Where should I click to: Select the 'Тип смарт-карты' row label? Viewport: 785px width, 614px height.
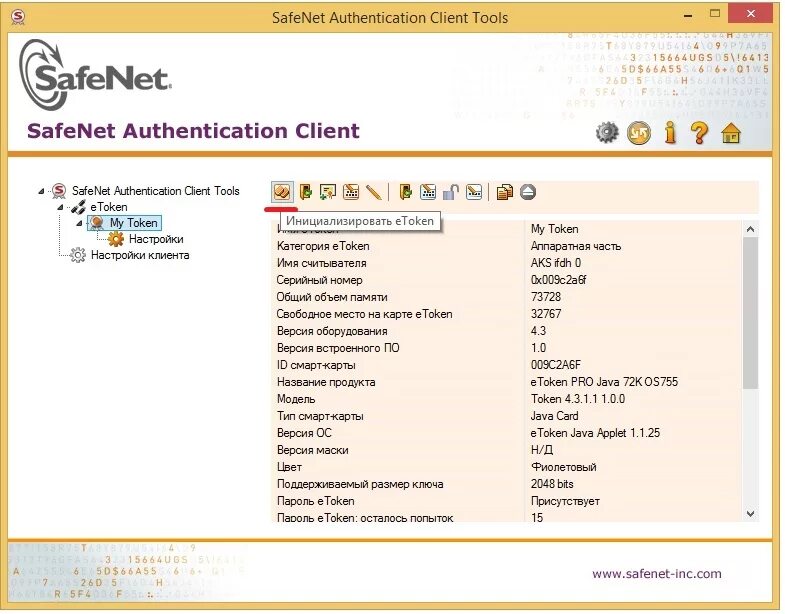click(320, 416)
